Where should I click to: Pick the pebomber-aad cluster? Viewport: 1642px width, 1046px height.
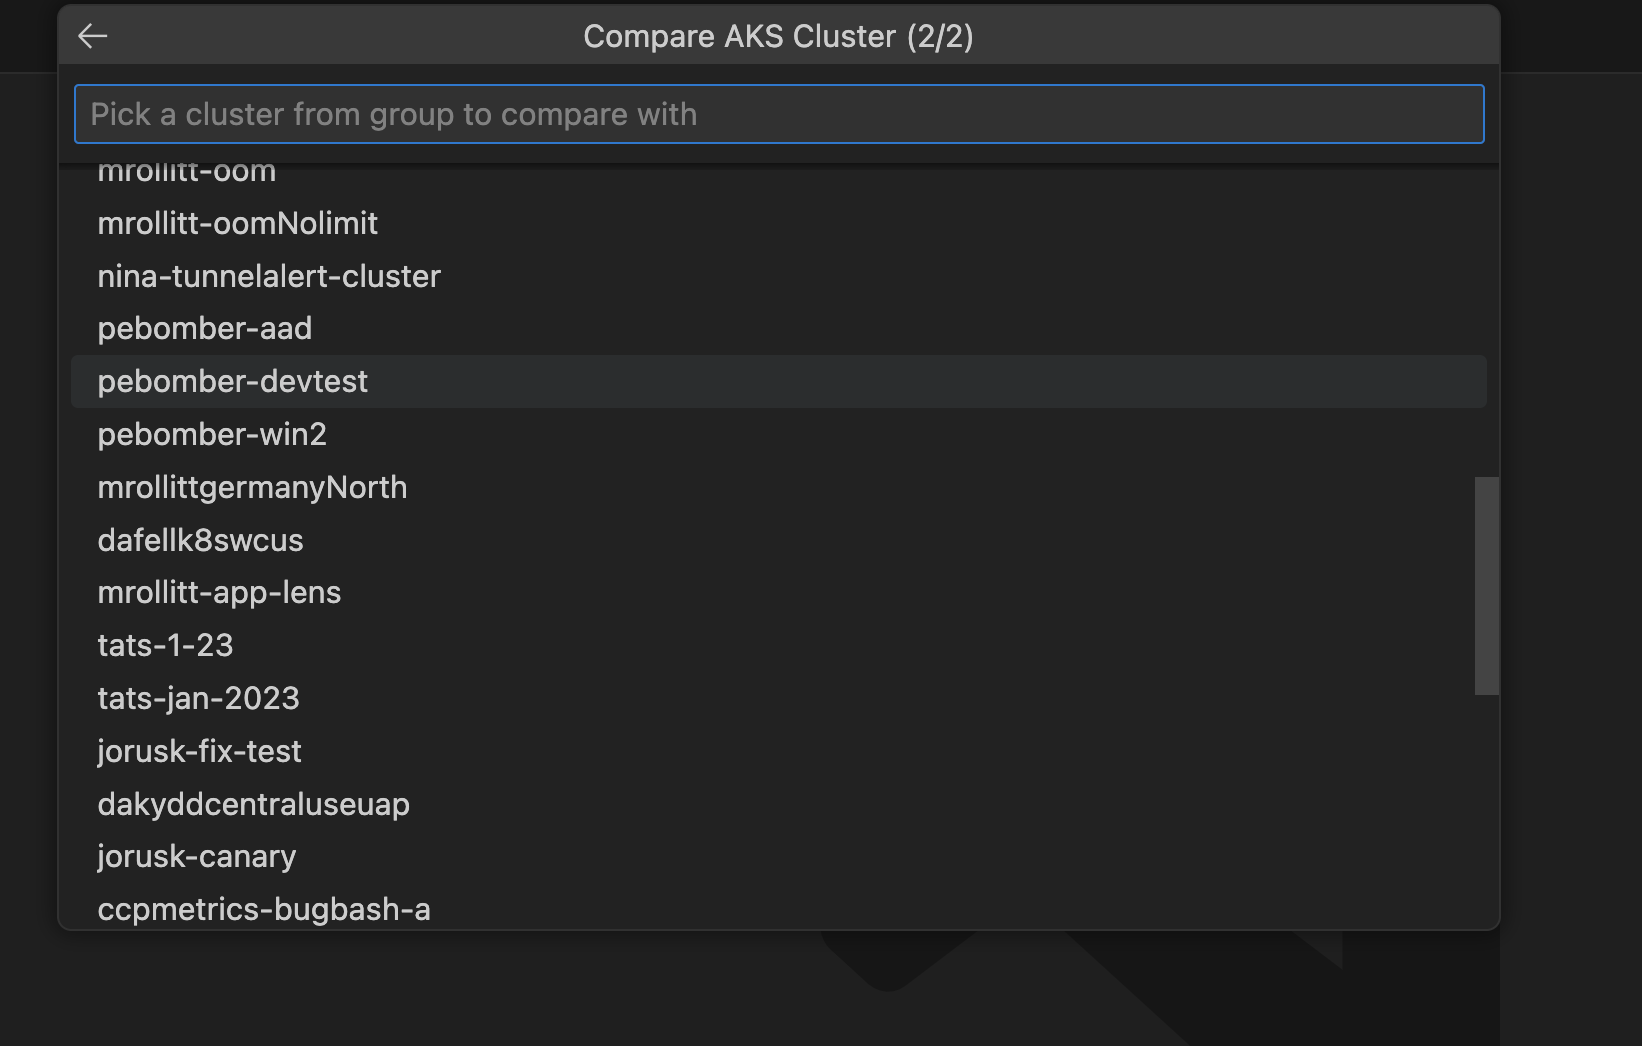point(778,329)
